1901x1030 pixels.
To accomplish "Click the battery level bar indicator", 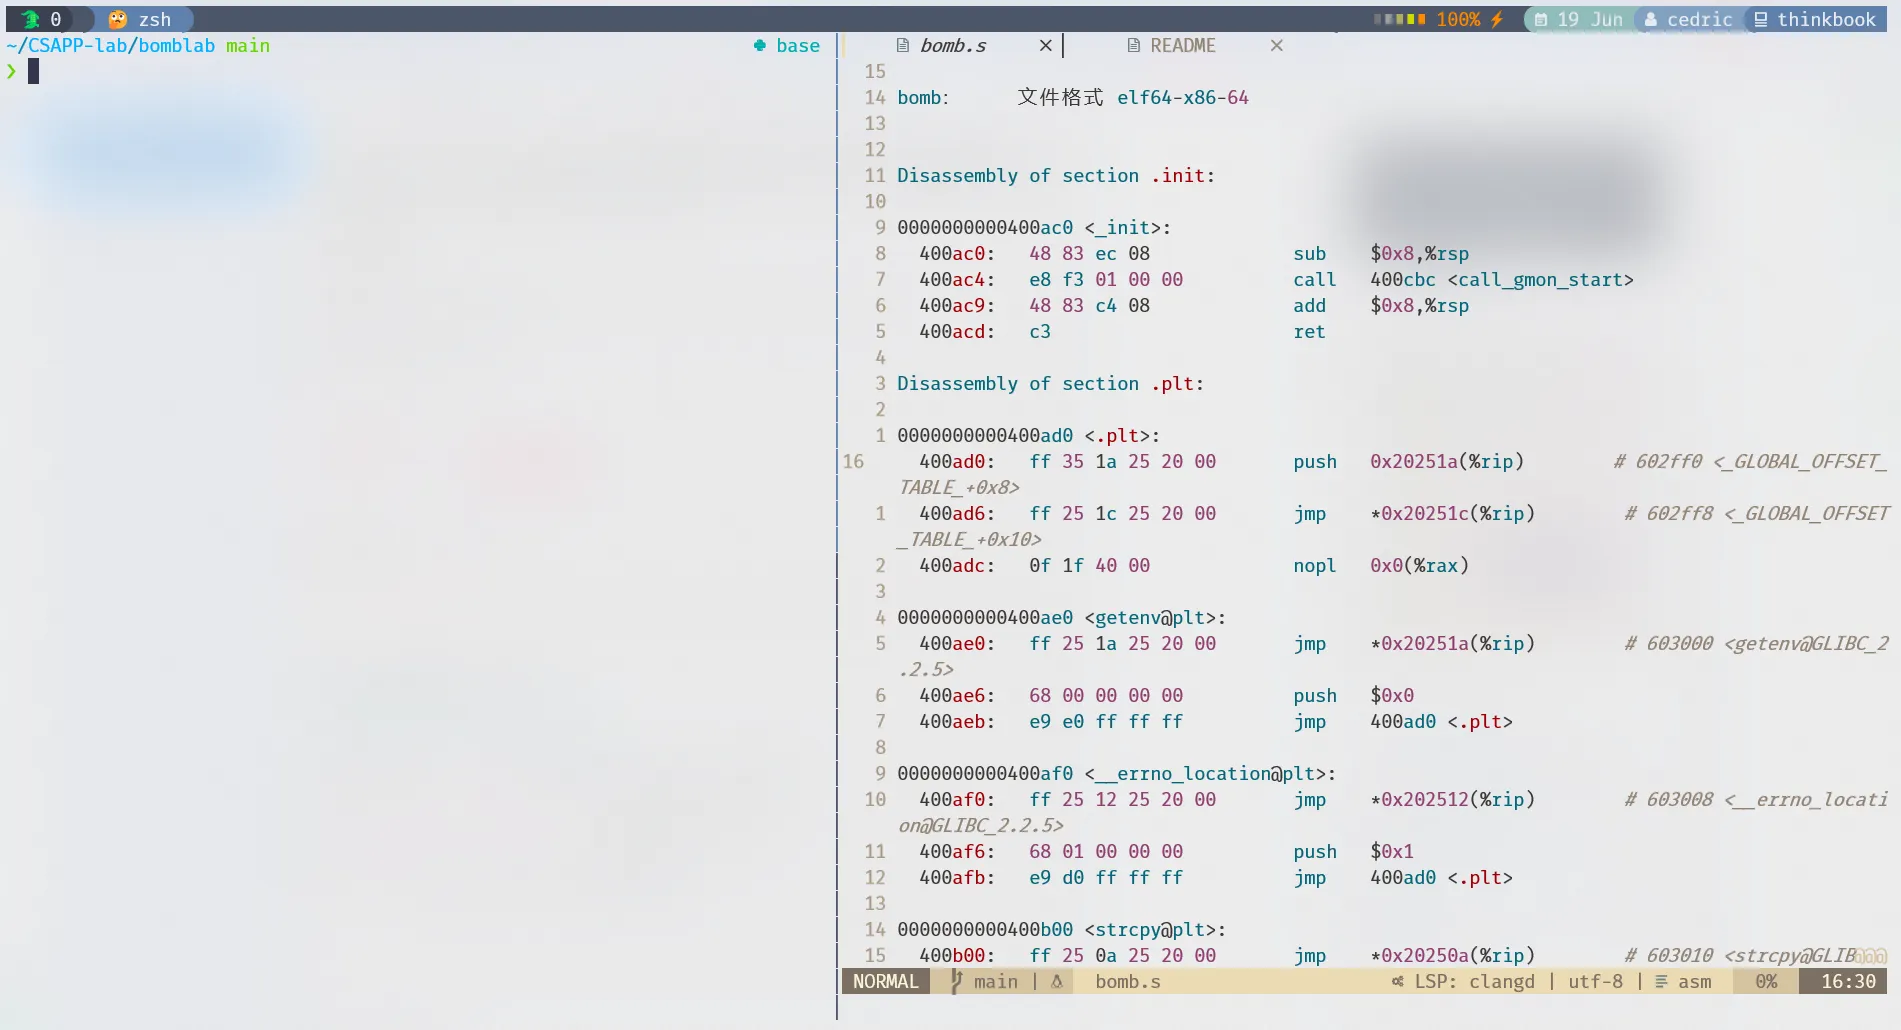I will coord(1399,19).
